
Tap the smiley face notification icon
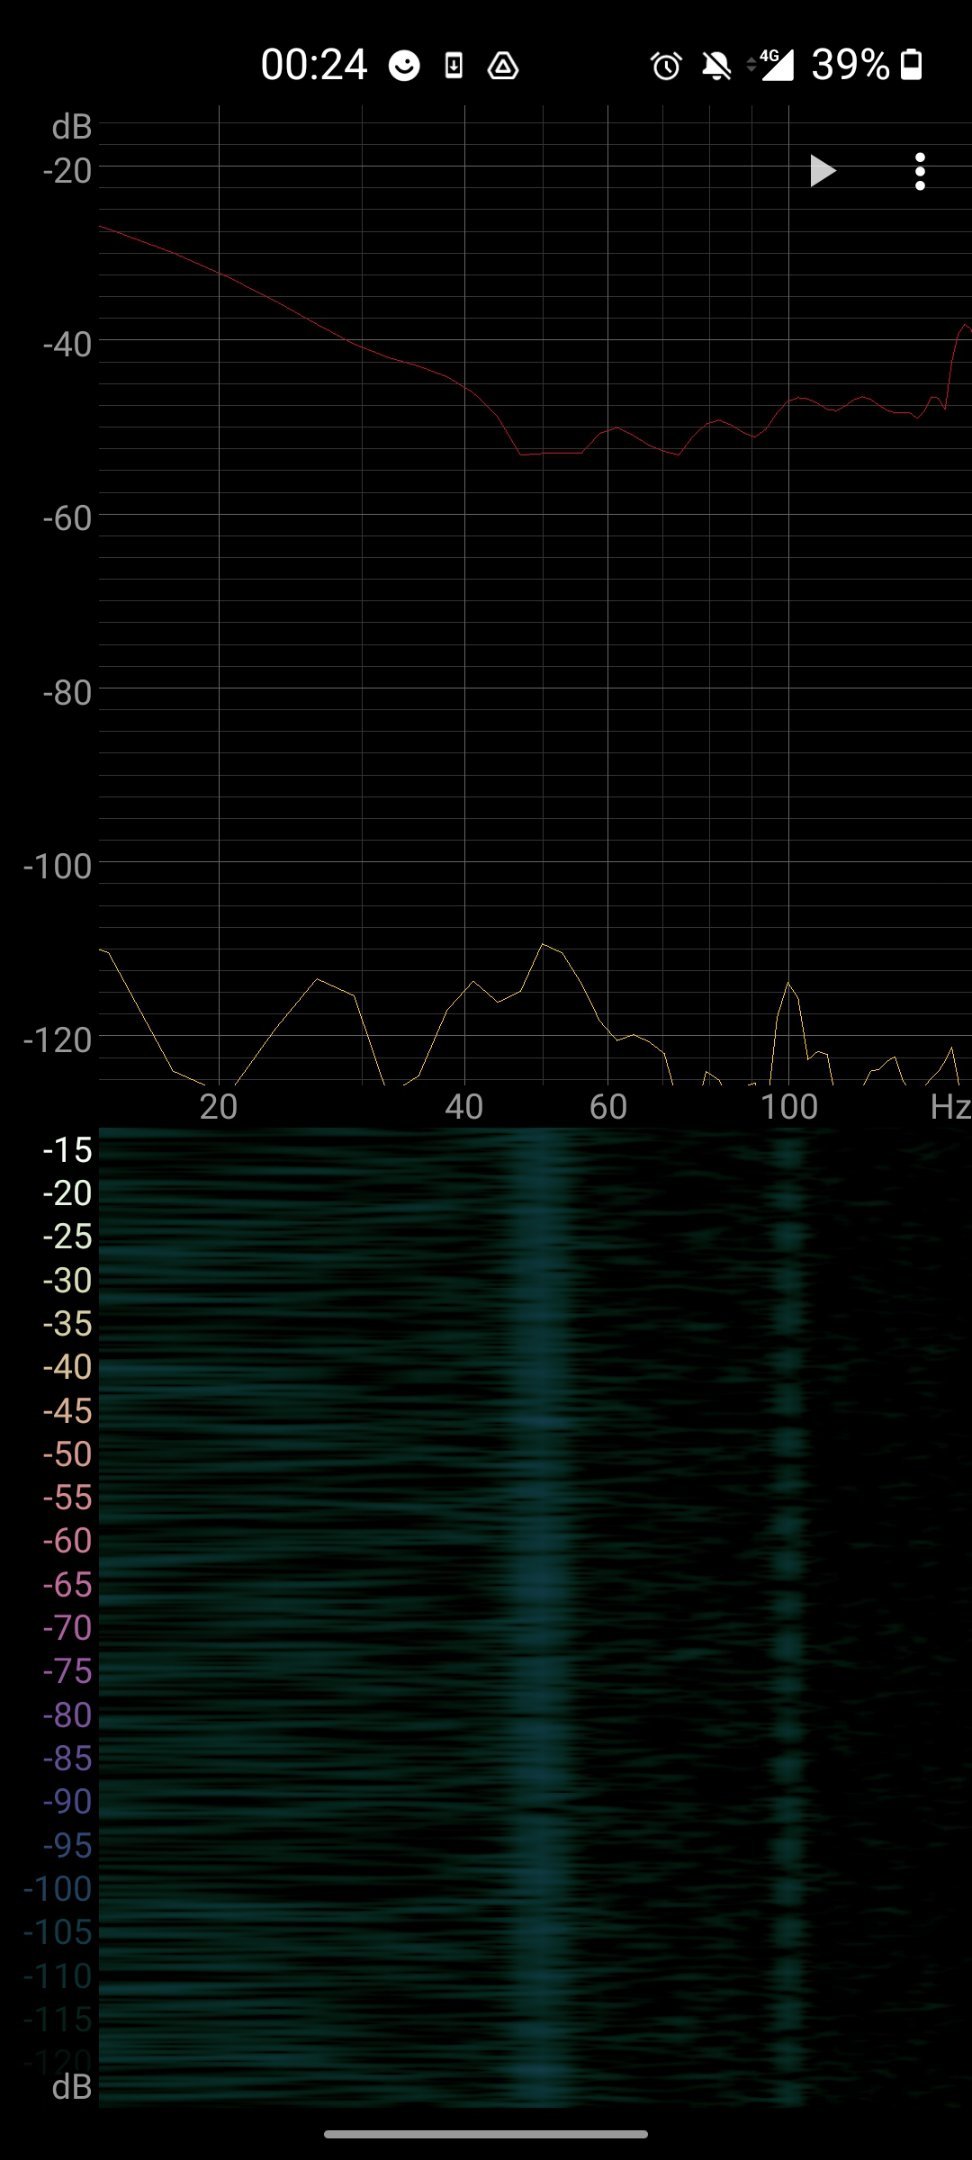(x=404, y=66)
